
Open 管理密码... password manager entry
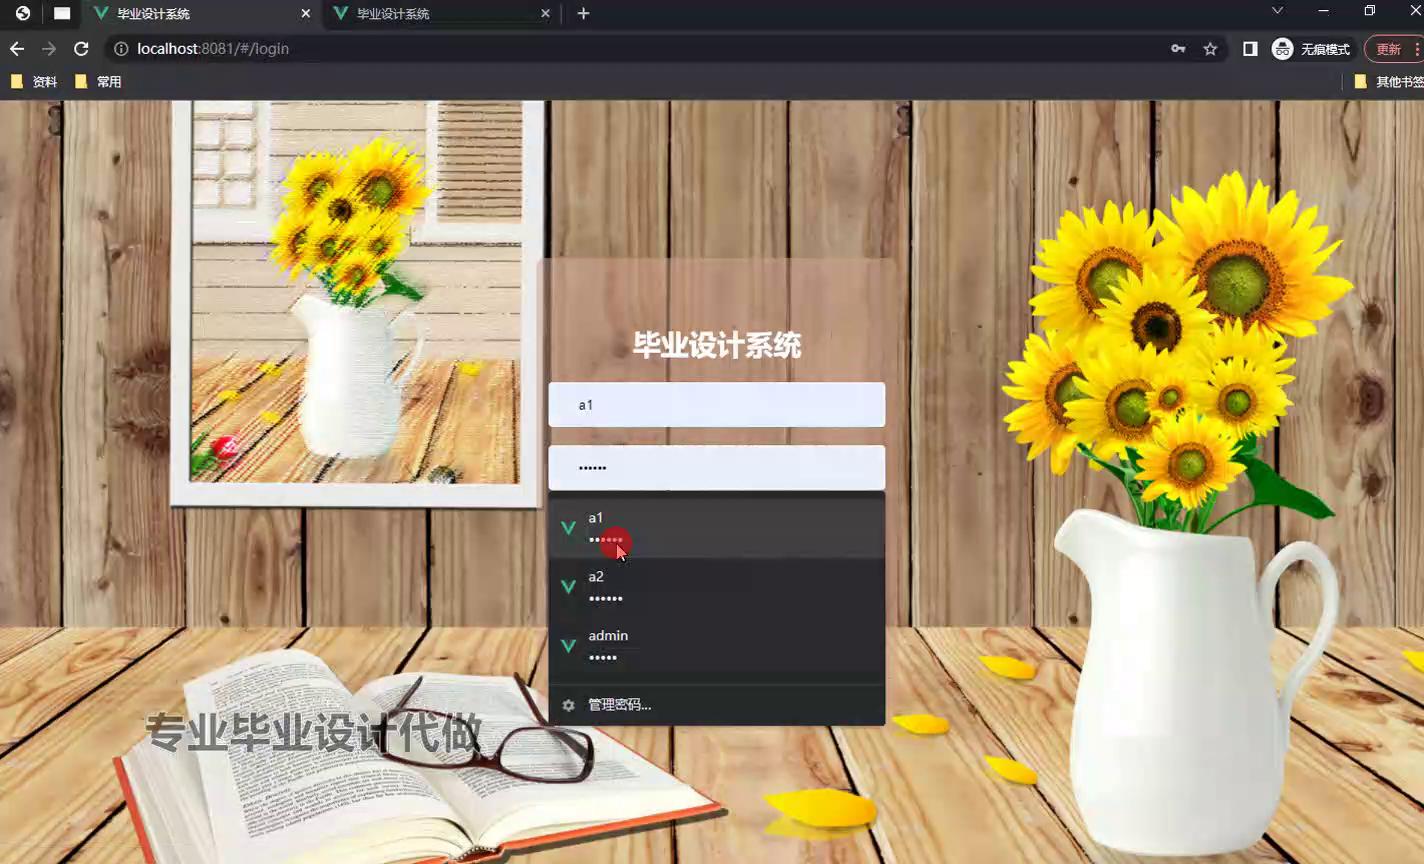[717, 705]
